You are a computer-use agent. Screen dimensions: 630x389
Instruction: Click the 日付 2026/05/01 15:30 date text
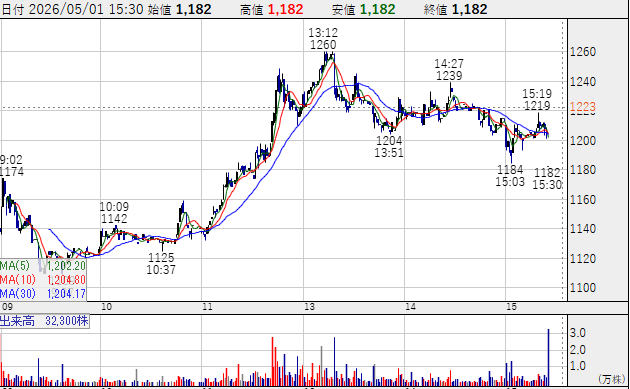click(72, 9)
